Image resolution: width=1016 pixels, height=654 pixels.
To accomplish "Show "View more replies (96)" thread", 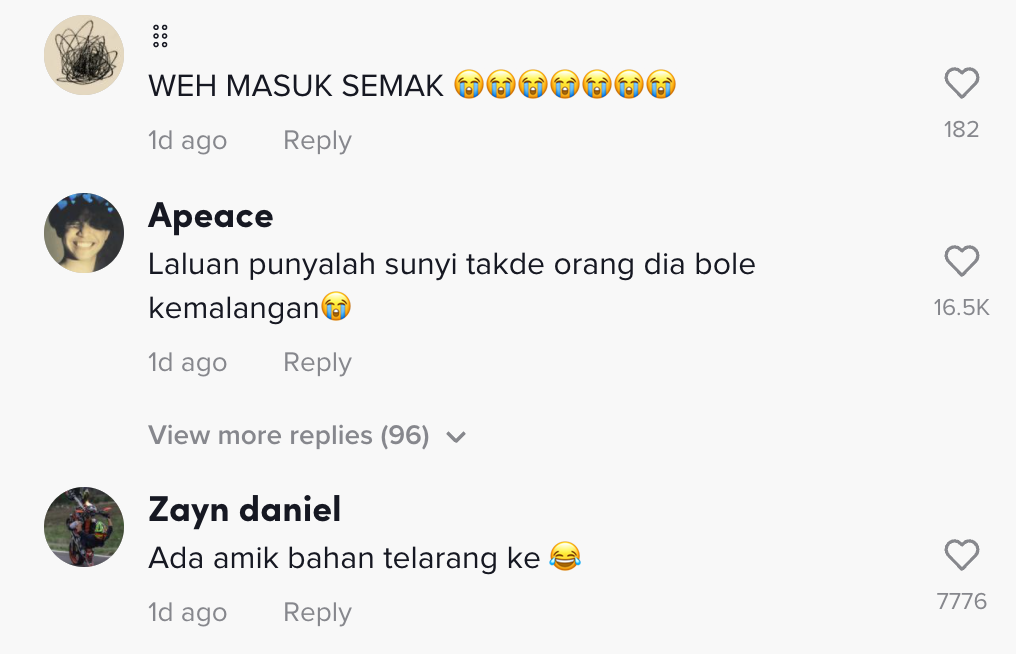I will 288,436.
